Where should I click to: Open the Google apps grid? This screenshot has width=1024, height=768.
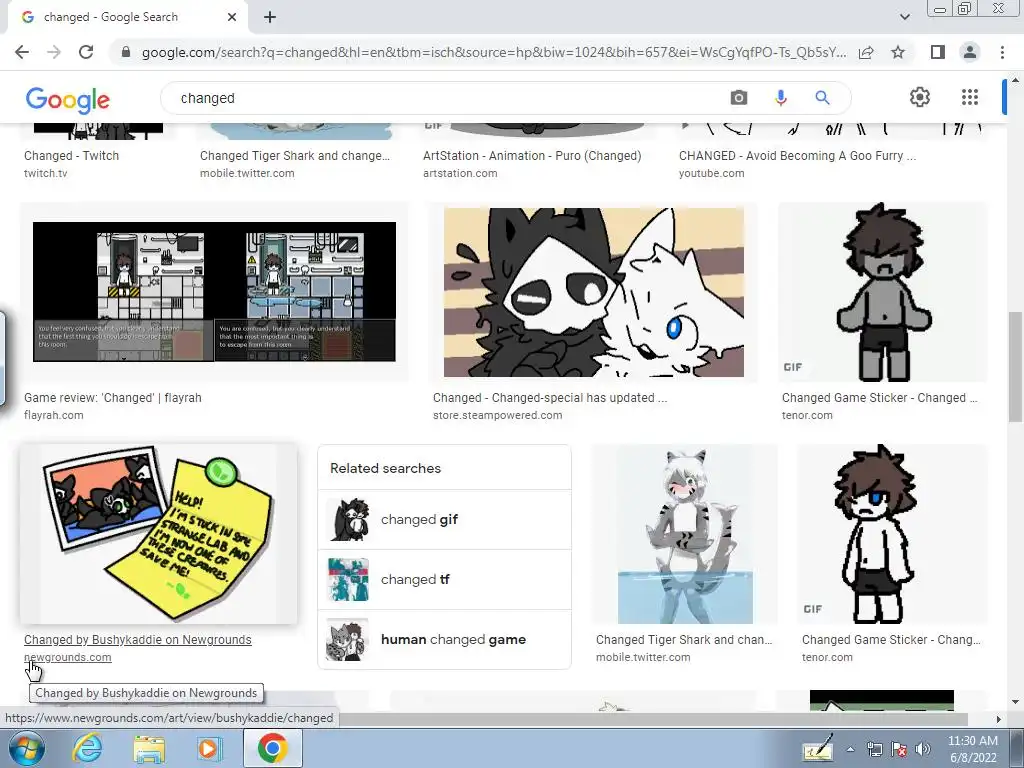pos(970,97)
